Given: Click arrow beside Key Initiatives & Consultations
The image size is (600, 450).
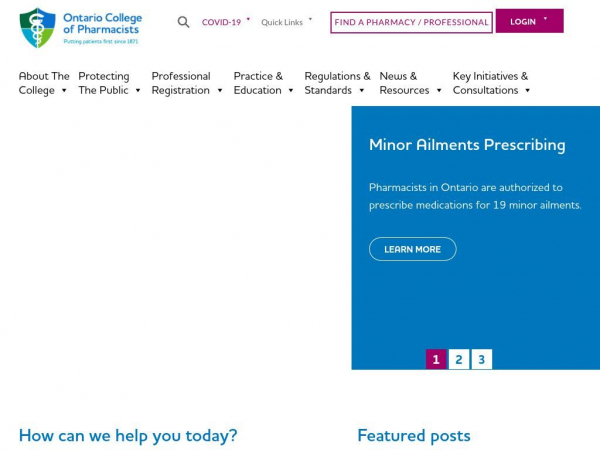Looking at the screenshot, I should pyautogui.click(x=527, y=91).
